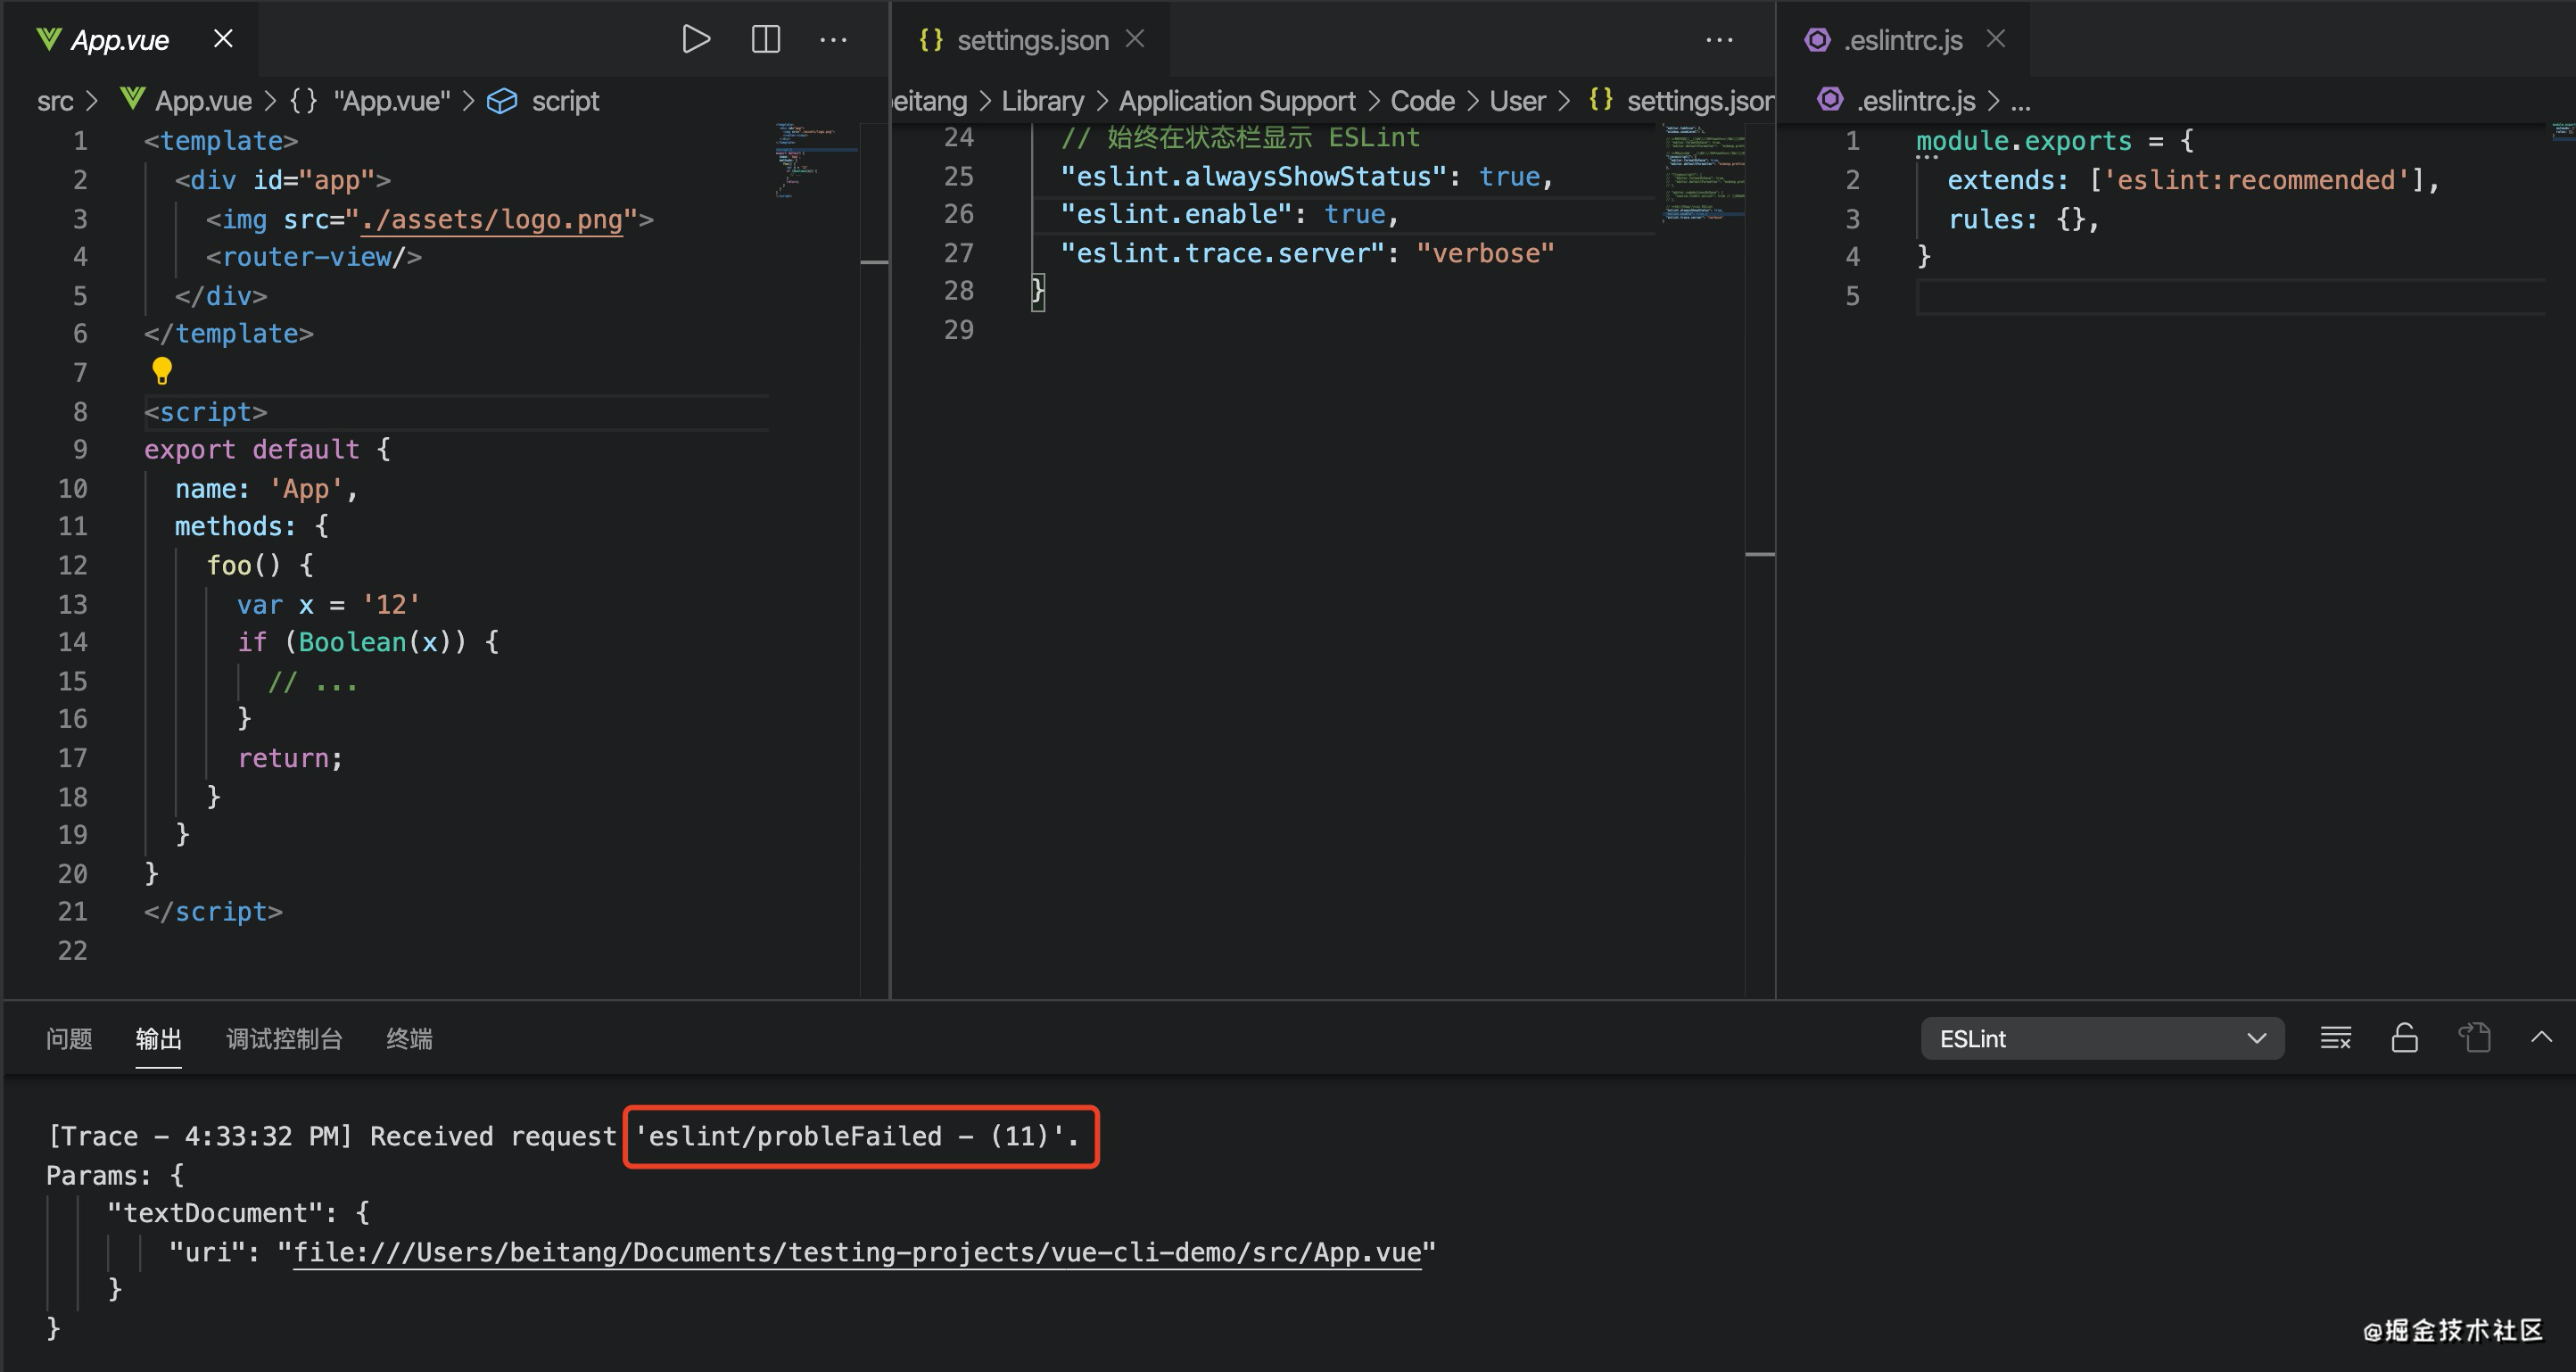Maximize panel with the chevron up icon
2576x1372 pixels.
tap(2541, 1037)
